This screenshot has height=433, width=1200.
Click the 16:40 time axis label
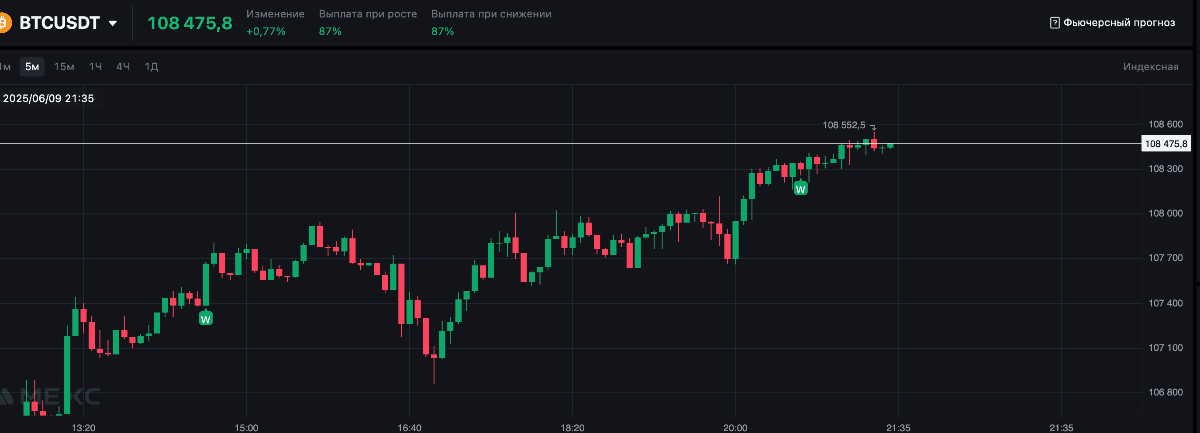click(x=409, y=427)
